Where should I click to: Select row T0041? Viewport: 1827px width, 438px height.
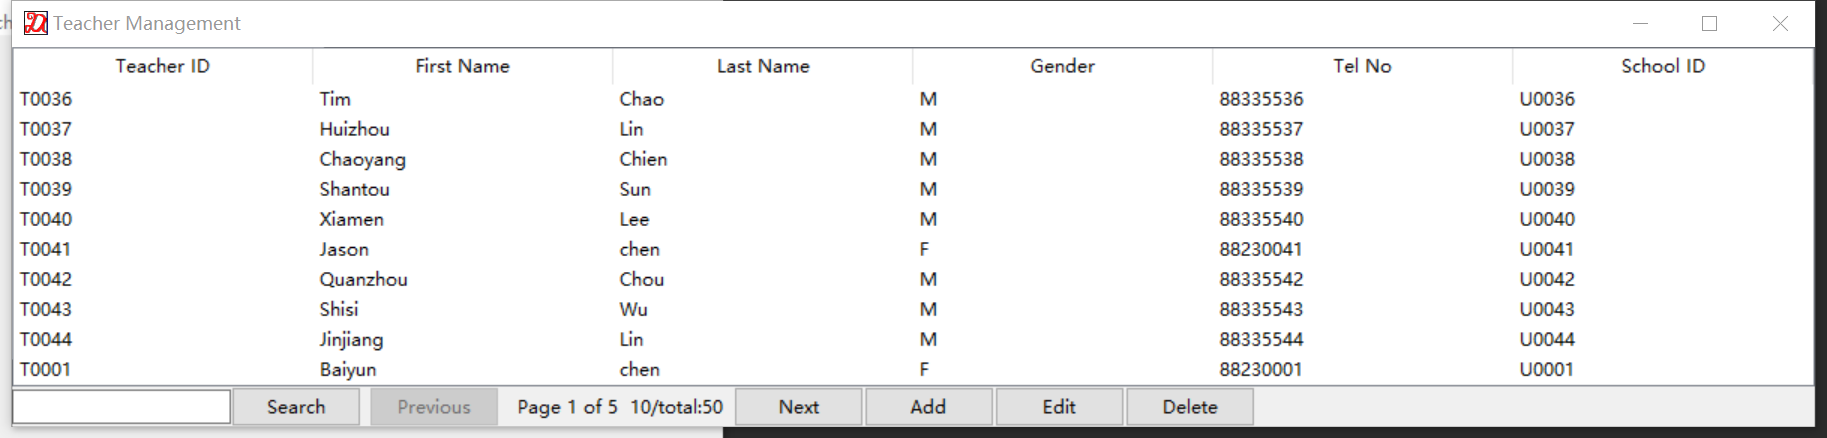[x=913, y=249]
